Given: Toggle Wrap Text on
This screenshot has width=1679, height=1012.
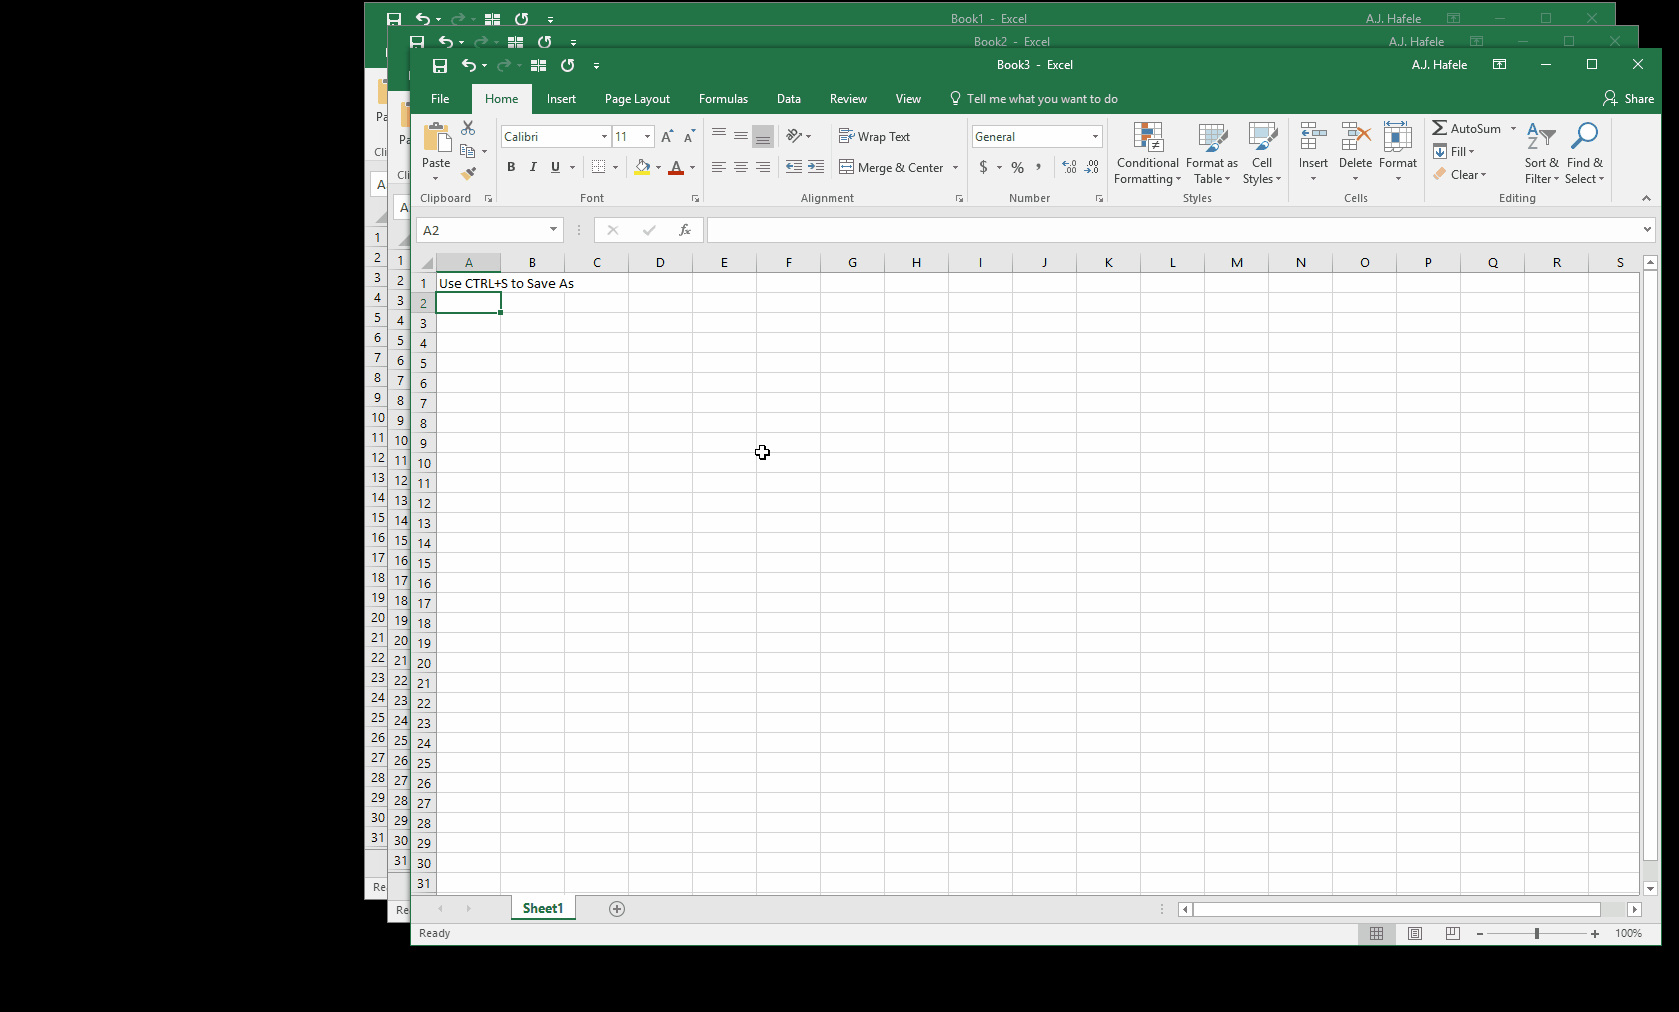Looking at the screenshot, I should [x=874, y=136].
